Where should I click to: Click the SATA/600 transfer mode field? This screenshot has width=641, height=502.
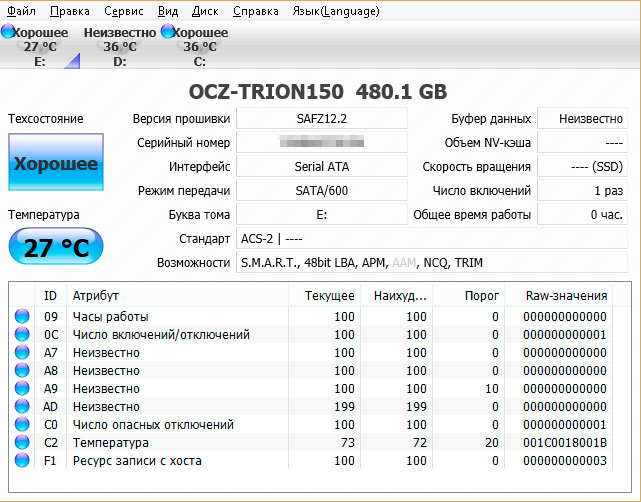coord(322,190)
